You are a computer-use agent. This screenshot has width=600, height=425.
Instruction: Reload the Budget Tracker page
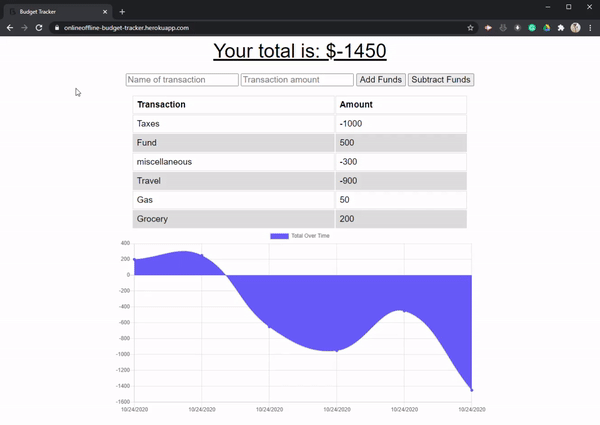click(38, 28)
